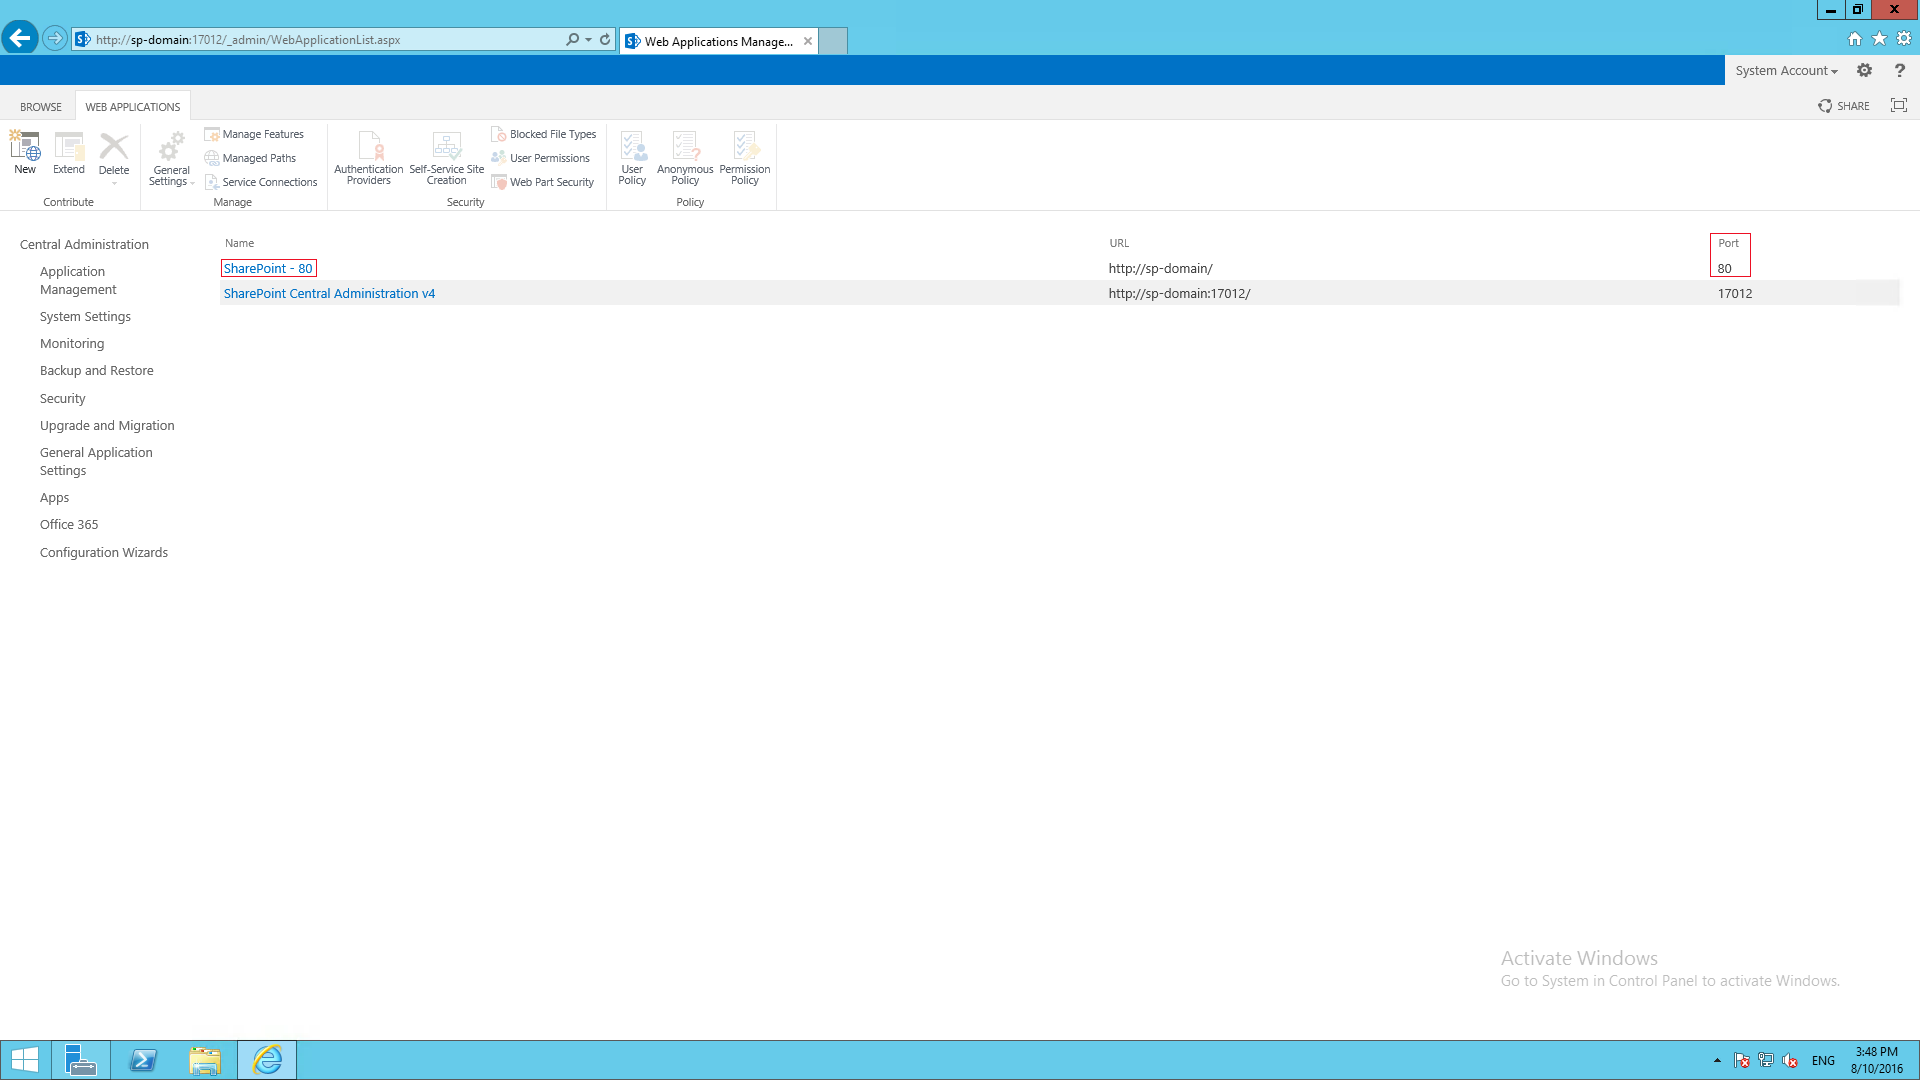Click the http://sp-domain/ URL cell

tap(1160, 268)
